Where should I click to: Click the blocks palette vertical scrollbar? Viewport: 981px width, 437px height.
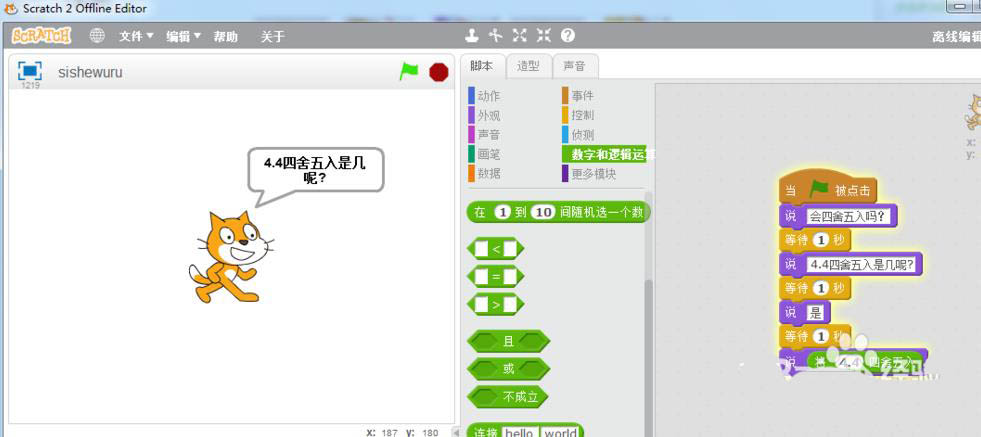[648, 357]
